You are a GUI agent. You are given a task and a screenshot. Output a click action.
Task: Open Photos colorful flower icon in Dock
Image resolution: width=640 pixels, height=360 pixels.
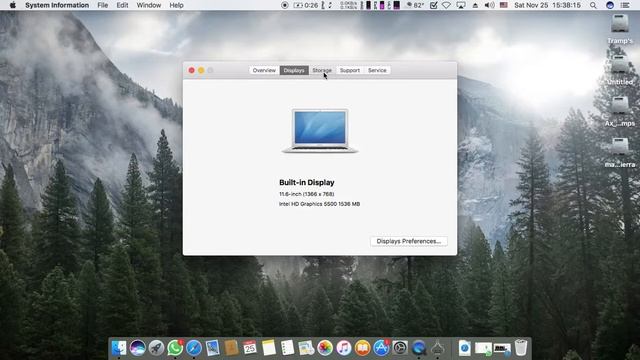(325, 348)
